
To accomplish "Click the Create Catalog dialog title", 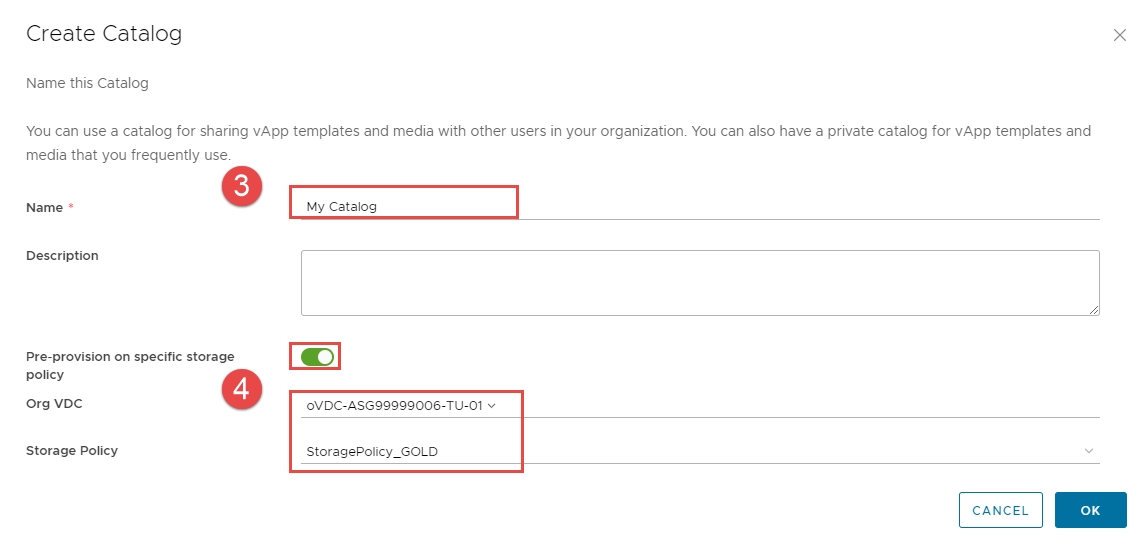I will pos(104,34).
